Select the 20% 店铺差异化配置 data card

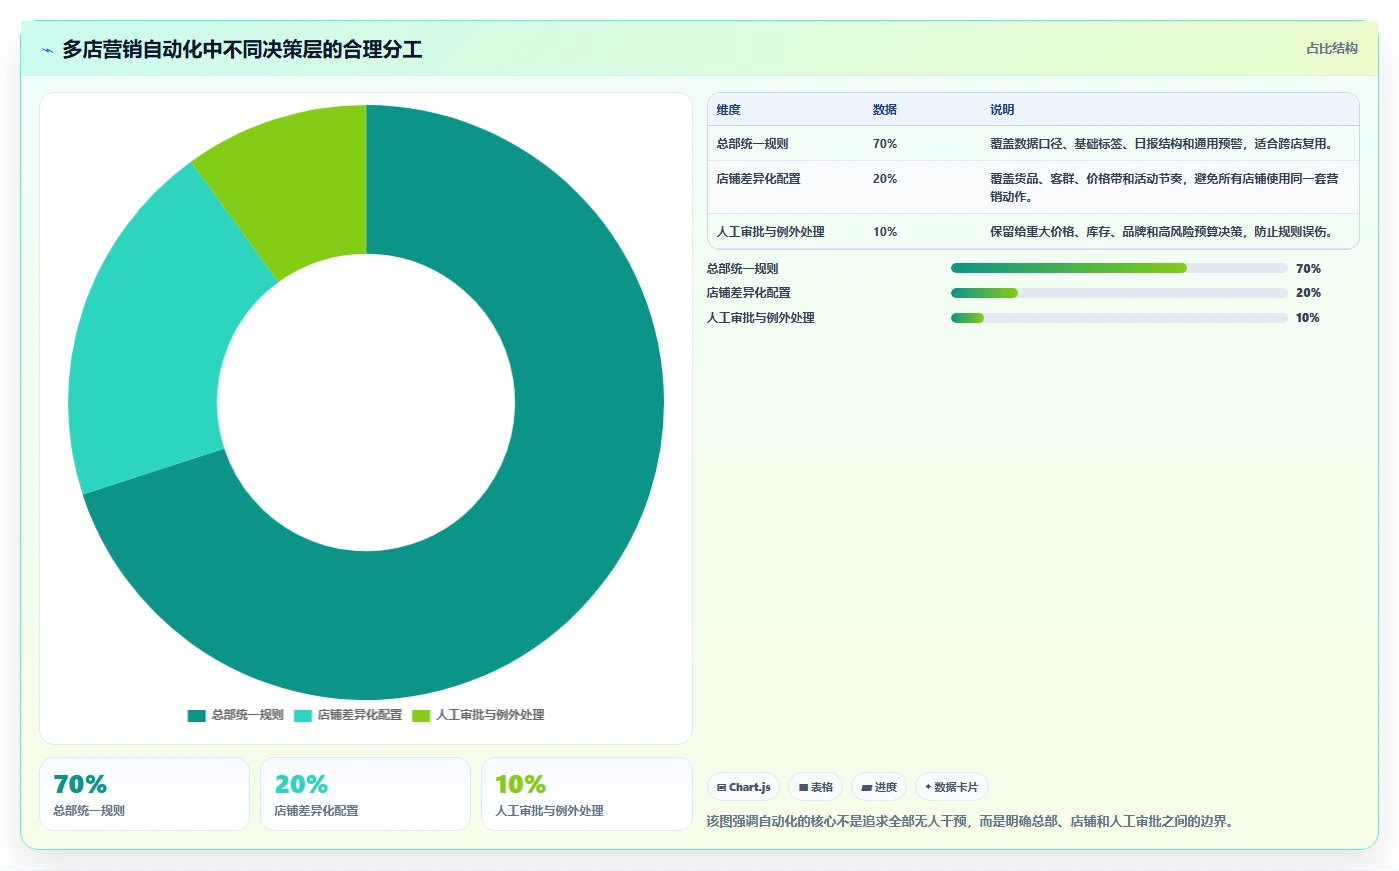[x=365, y=794]
